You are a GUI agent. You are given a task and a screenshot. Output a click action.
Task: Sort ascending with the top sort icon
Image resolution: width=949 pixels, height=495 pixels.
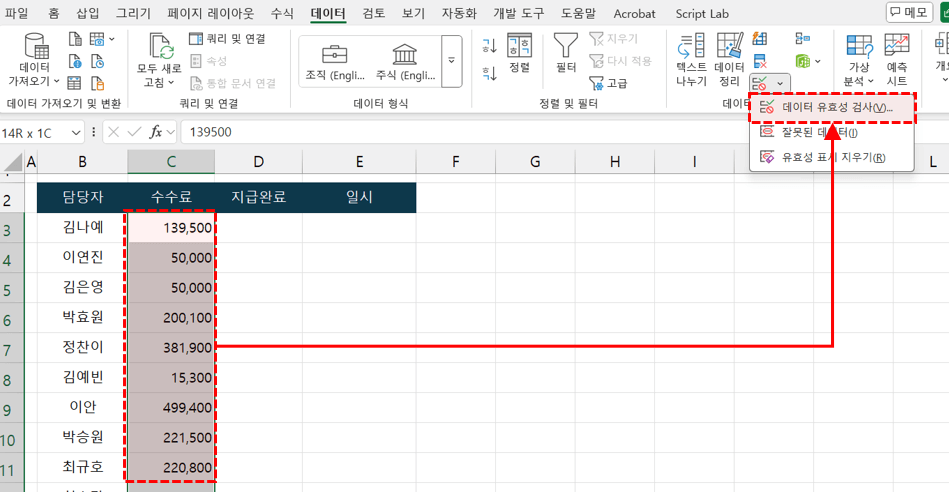click(490, 46)
